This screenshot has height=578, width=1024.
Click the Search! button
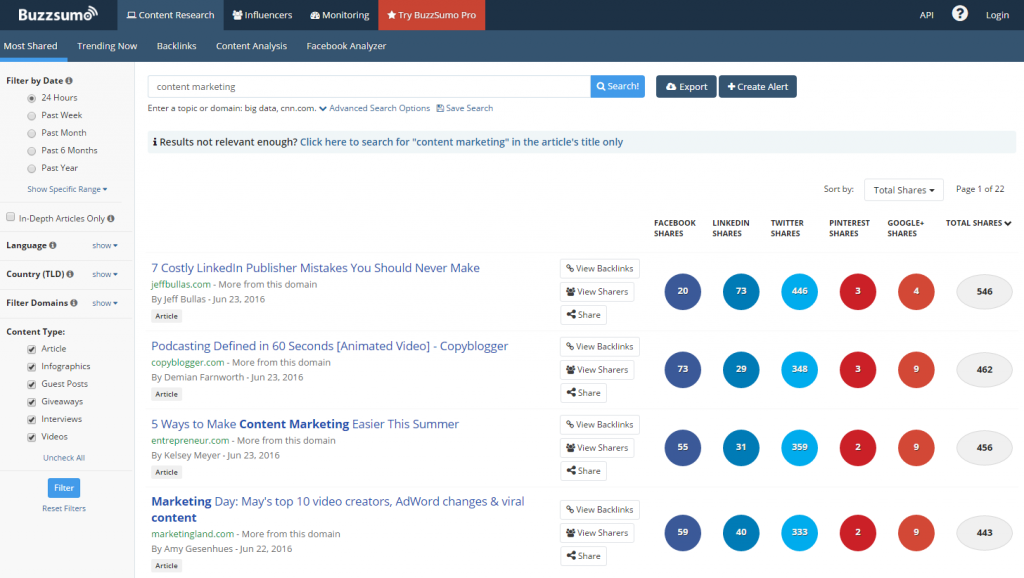coord(618,86)
